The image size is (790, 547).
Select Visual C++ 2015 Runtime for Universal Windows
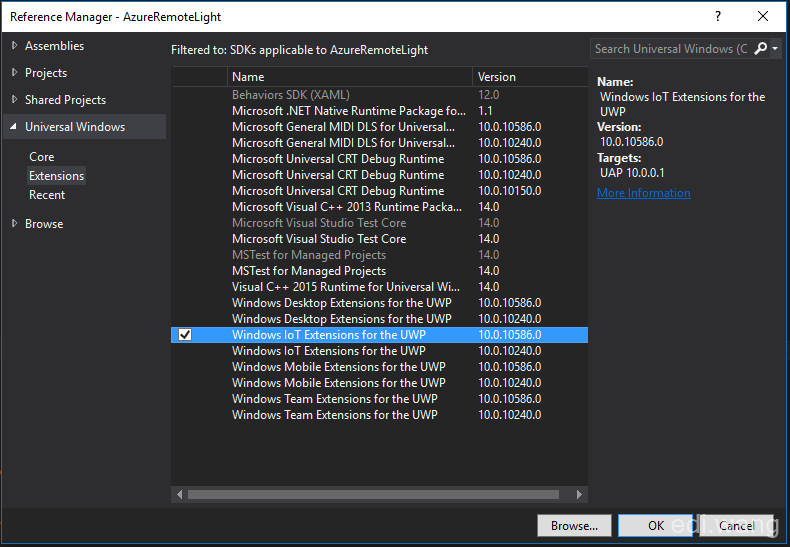(379, 287)
